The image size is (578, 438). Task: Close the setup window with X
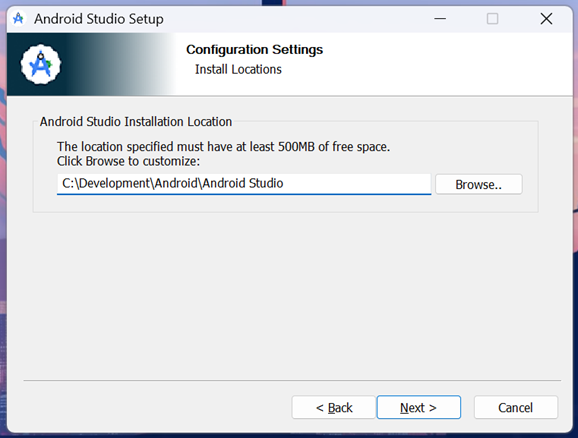coord(546,18)
